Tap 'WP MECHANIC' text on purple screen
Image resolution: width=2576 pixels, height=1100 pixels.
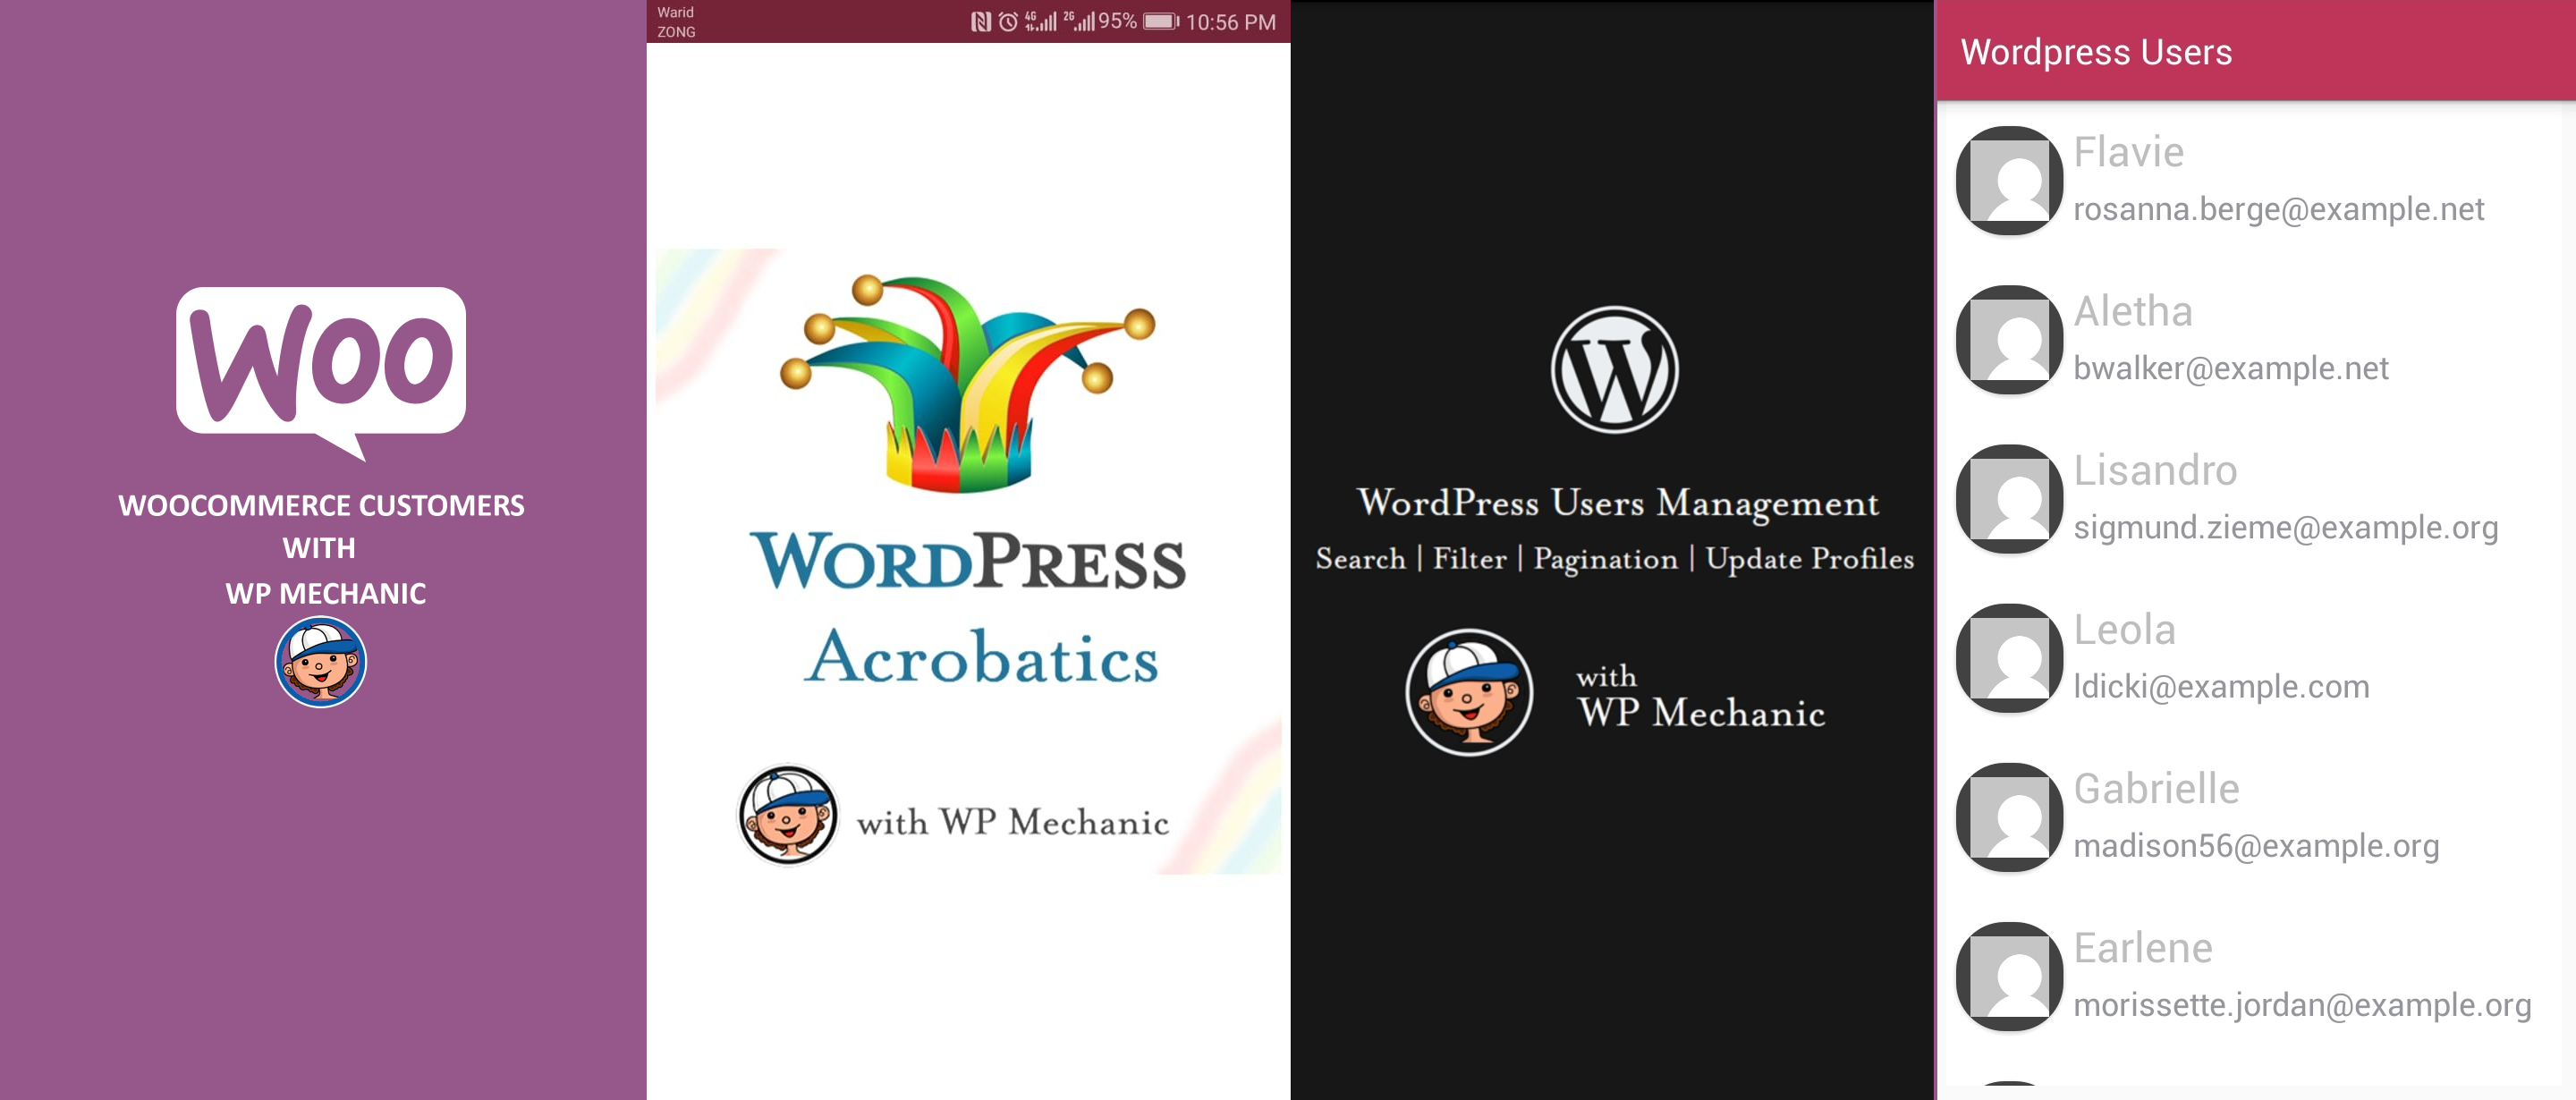tap(325, 594)
